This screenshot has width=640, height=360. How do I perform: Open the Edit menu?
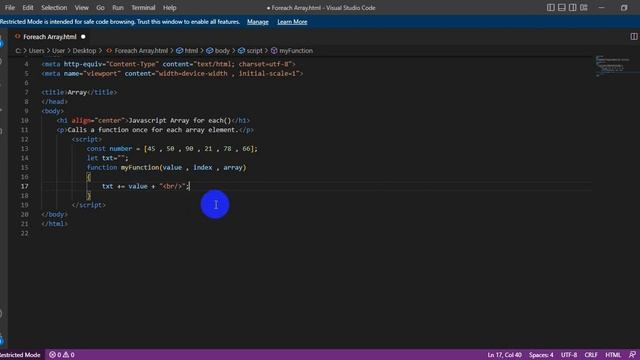[x=28, y=8]
